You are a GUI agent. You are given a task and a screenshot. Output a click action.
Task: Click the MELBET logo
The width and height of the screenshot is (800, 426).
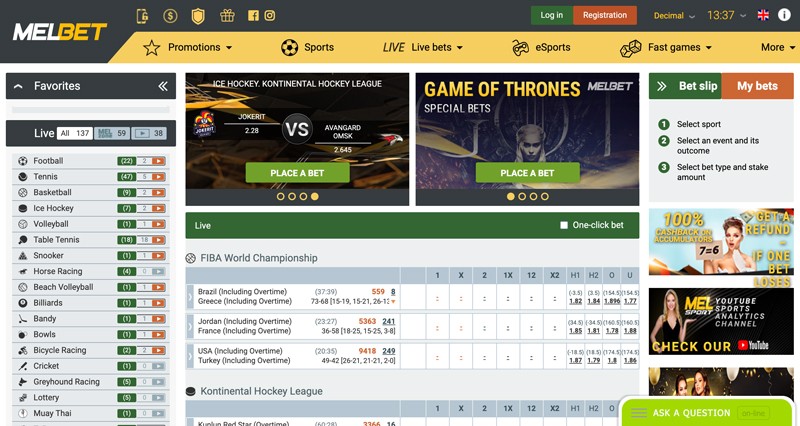[x=60, y=32]
